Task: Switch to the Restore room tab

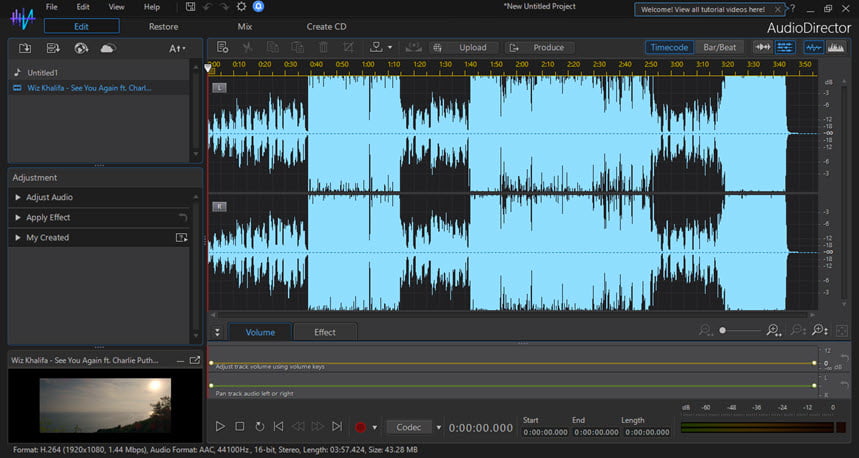Action: tap(163, 26)
